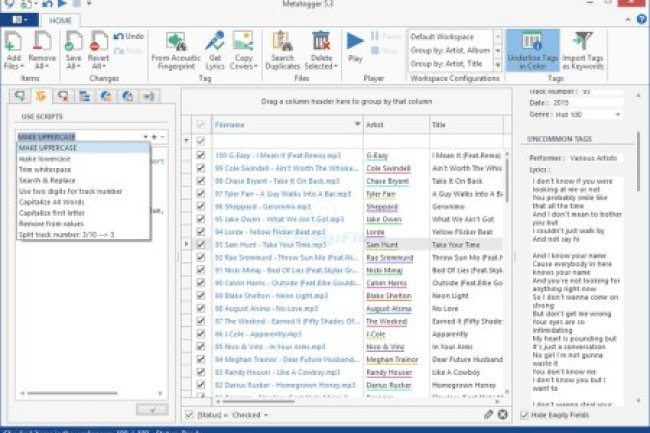The height and width of the screenshot is (433, 650).
Task: Click the Delete Selected icon
Action: click(321, 41)
